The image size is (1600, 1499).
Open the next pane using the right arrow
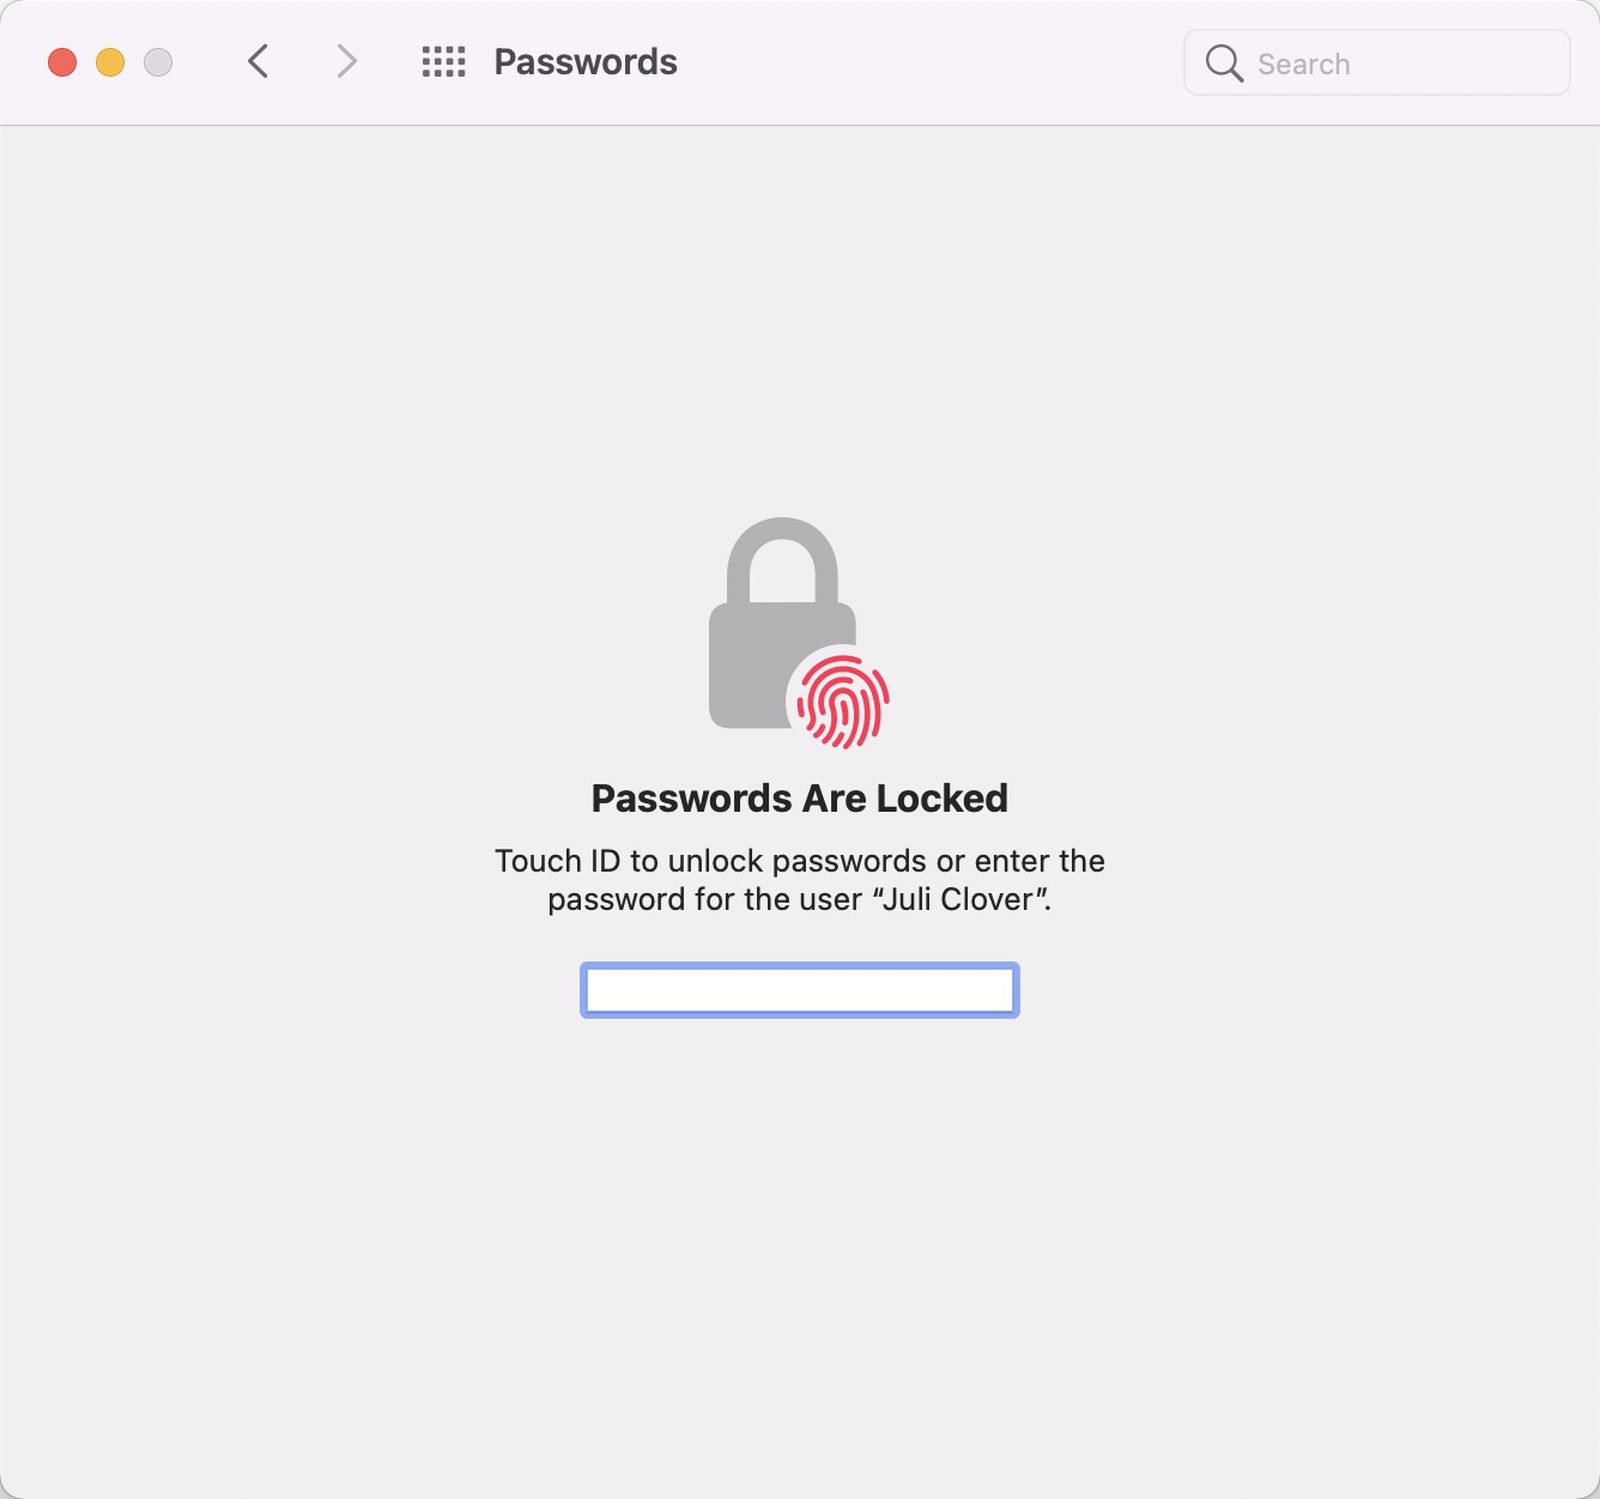point(345,62)
